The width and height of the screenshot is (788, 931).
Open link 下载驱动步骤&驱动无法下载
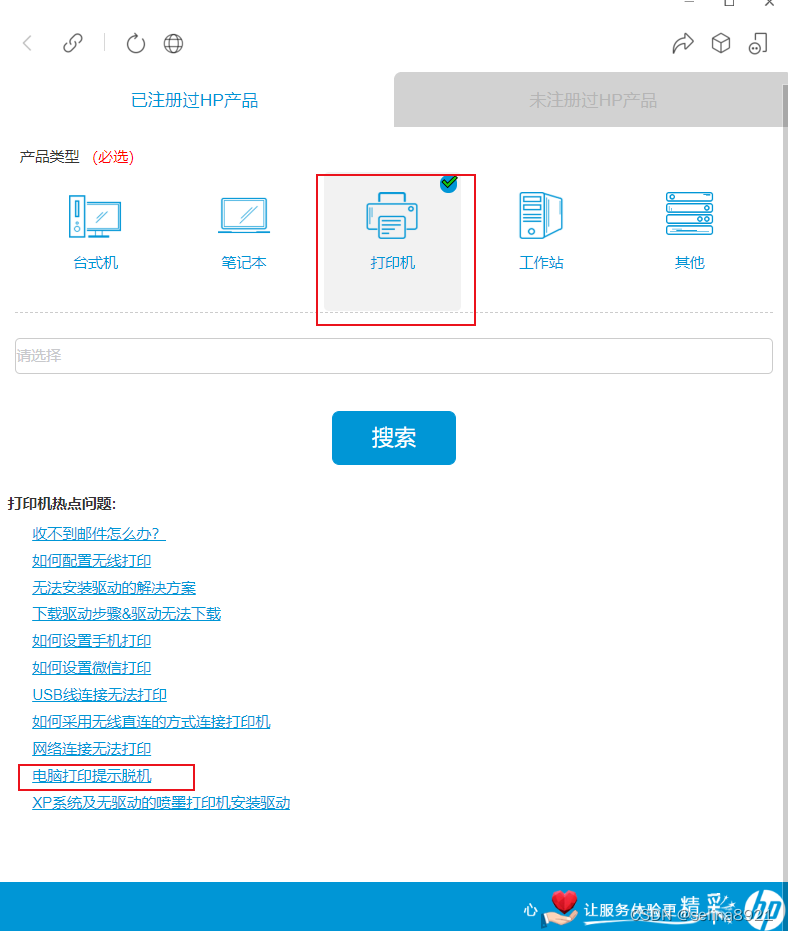[x=126, y=613]
